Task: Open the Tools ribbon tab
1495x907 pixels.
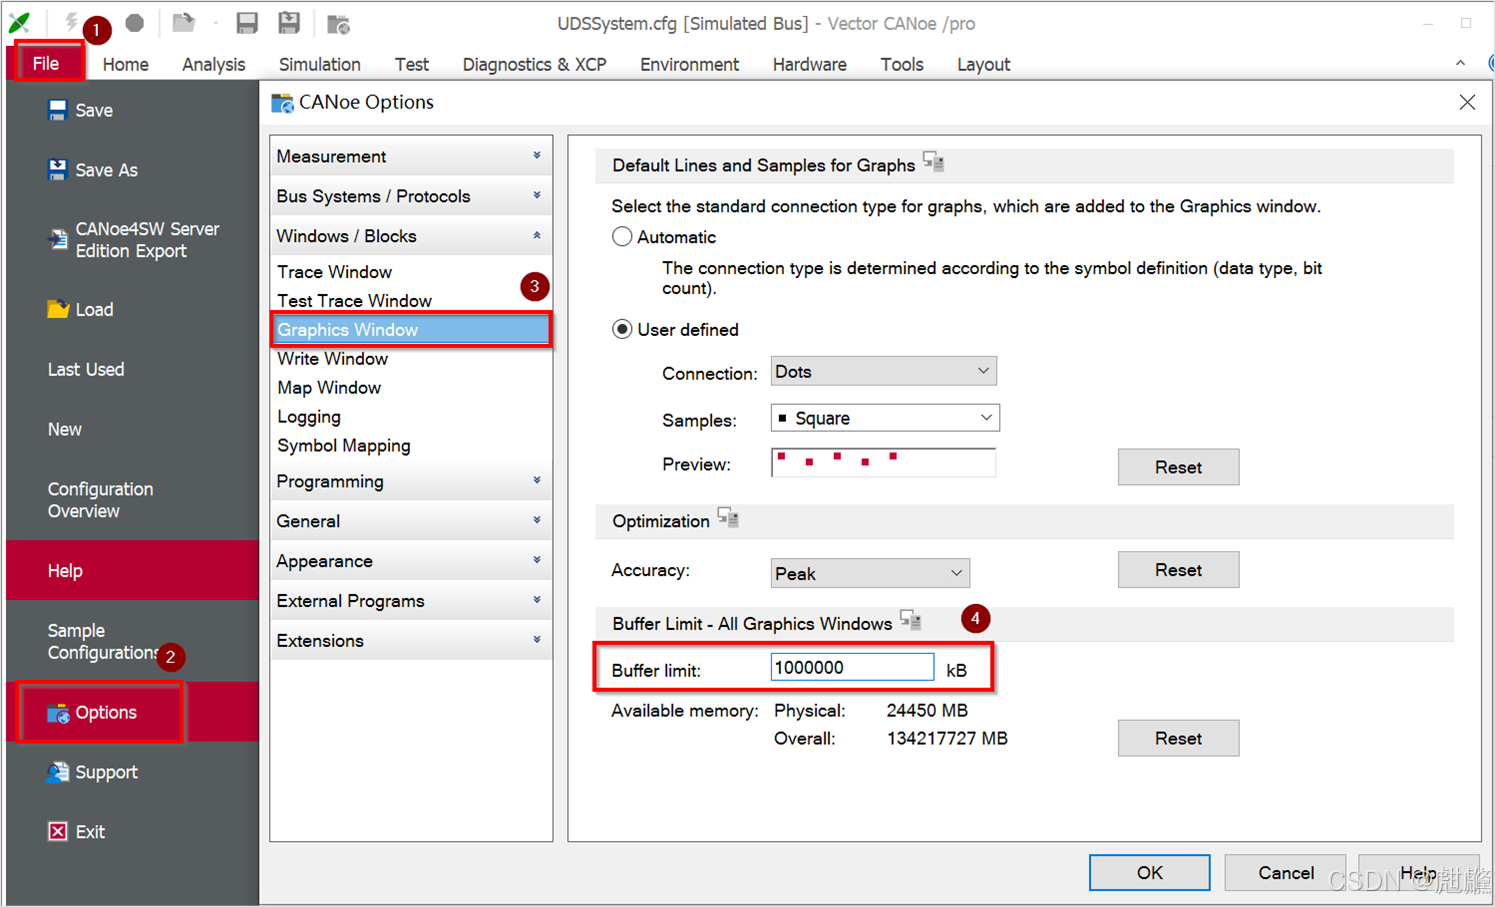Action: point(902,64)
